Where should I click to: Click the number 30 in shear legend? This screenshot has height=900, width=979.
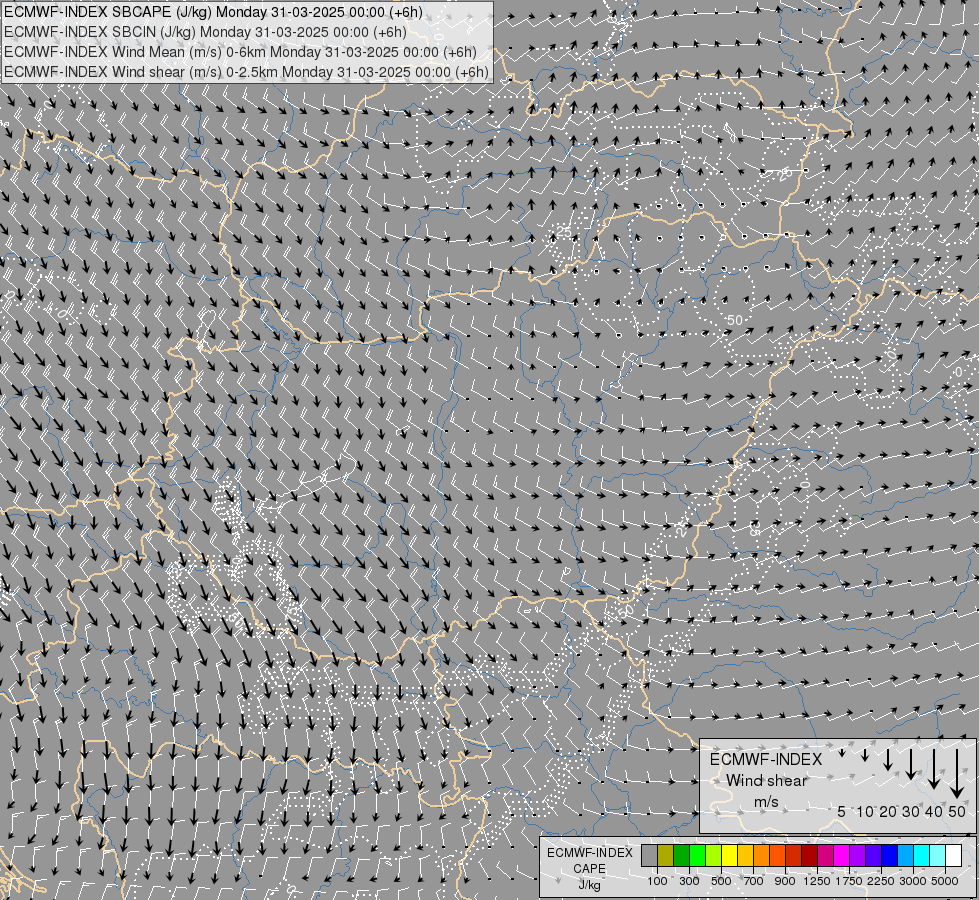click(910, 811)
